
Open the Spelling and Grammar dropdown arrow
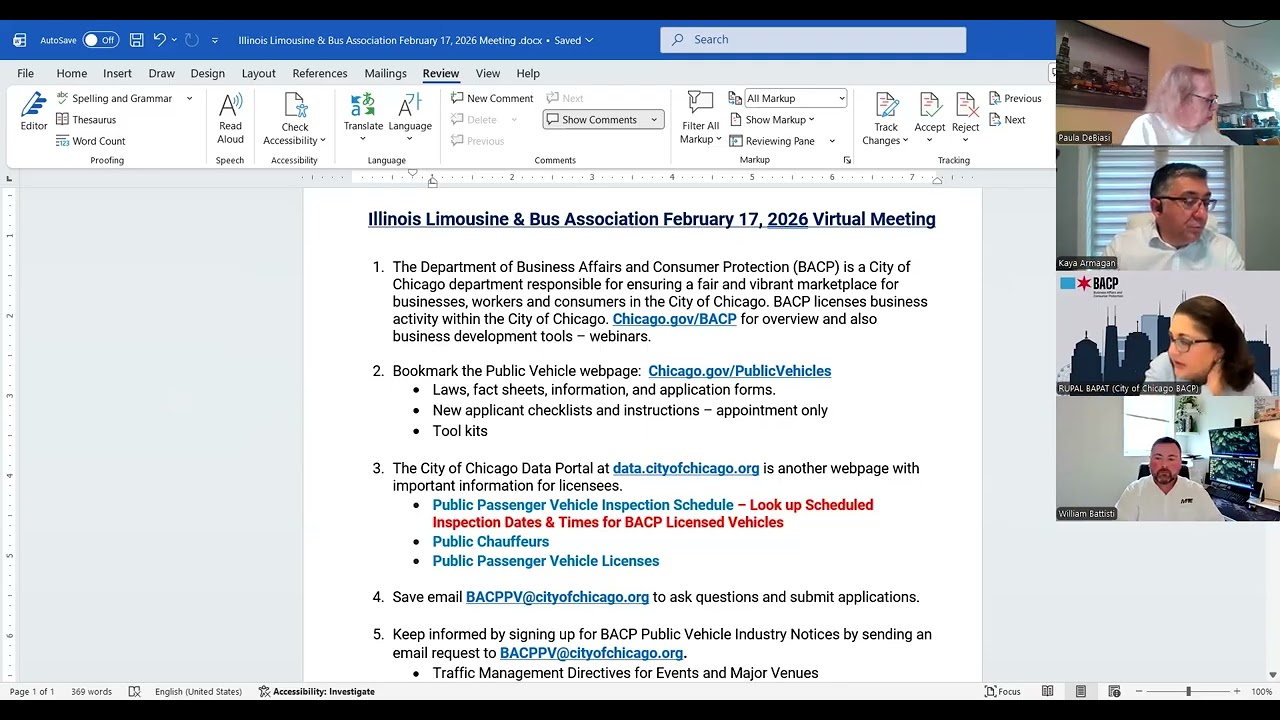point(189,98)
